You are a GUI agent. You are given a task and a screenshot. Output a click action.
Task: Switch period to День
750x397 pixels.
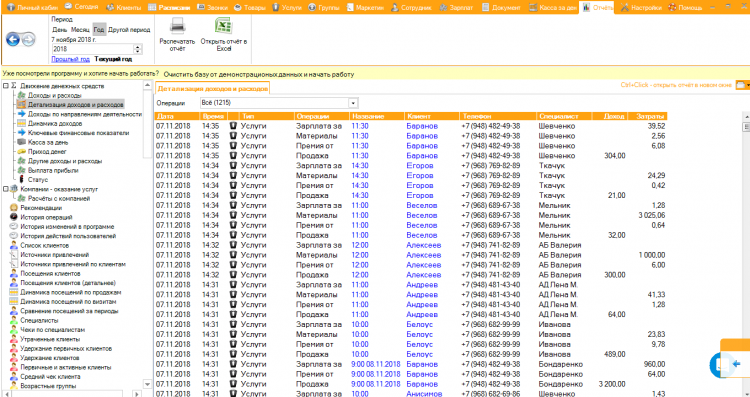[x=60, y=30]
